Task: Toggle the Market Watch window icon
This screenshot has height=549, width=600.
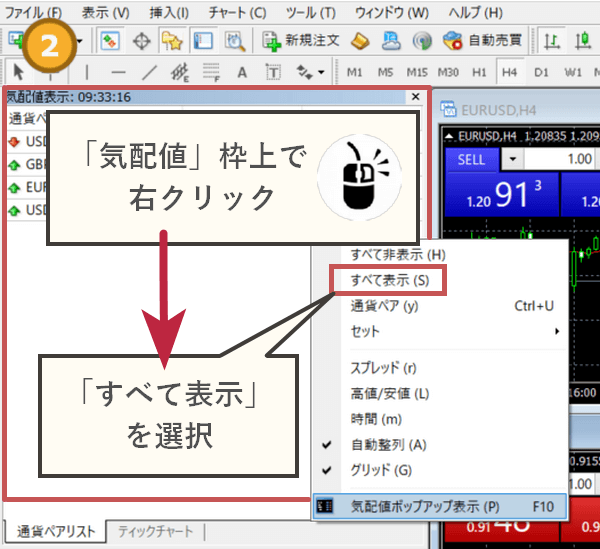Action: click(x=110, y=40)
